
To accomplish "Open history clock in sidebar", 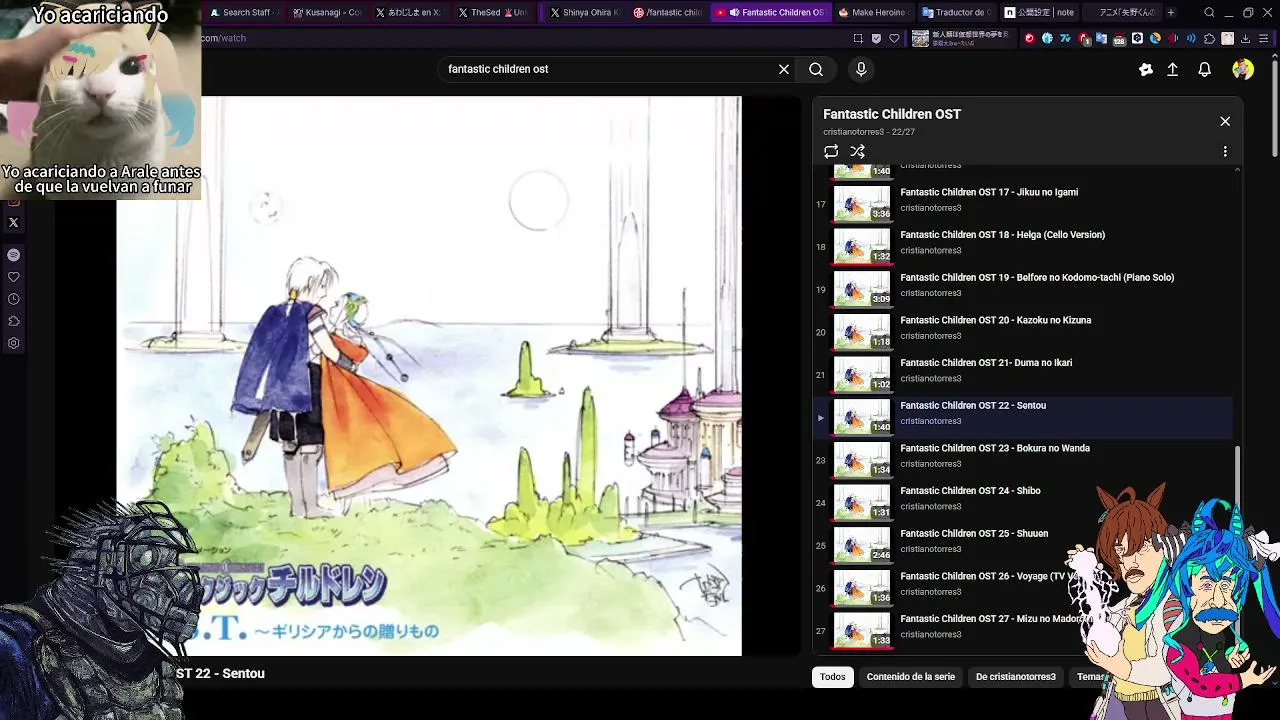I will tap(13, 299).
